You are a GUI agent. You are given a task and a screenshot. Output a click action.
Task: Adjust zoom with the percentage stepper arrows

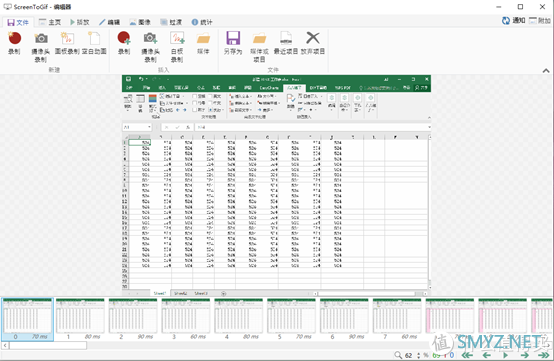(419, 355)
